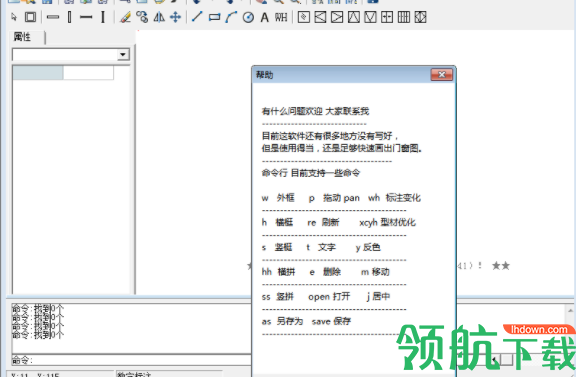Insert two-panel sliding sash icon
The width and height of the screenshot is (576, 377).
[x=387, y=17]
